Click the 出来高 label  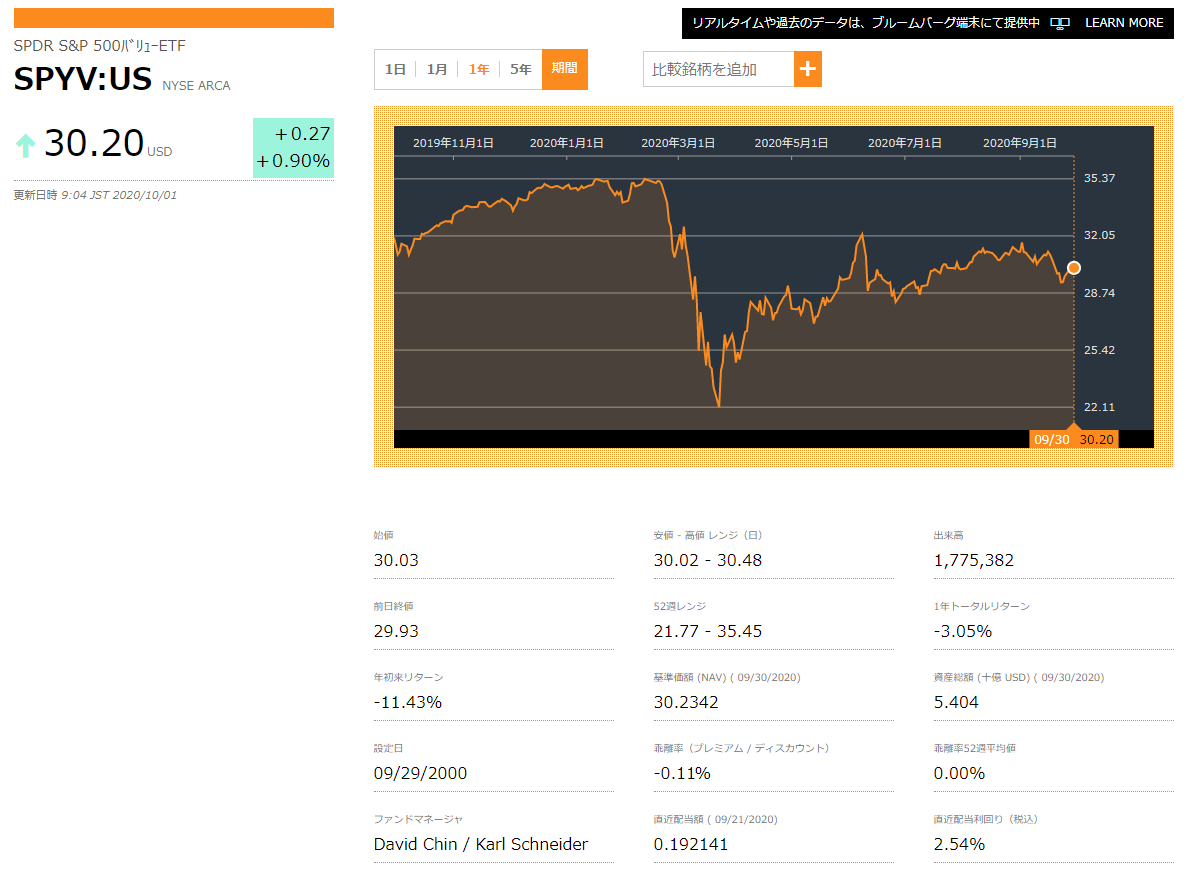[948, 535]
